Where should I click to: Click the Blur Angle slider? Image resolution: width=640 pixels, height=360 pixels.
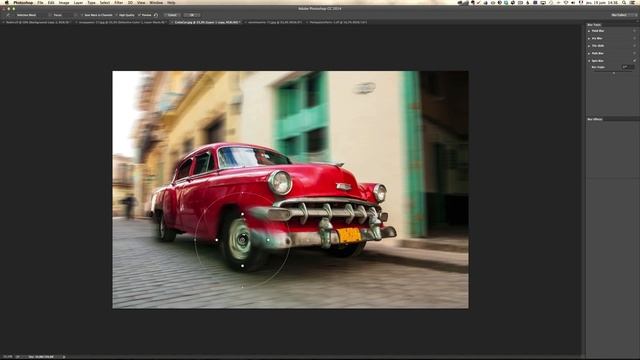[x=613, y=72]
